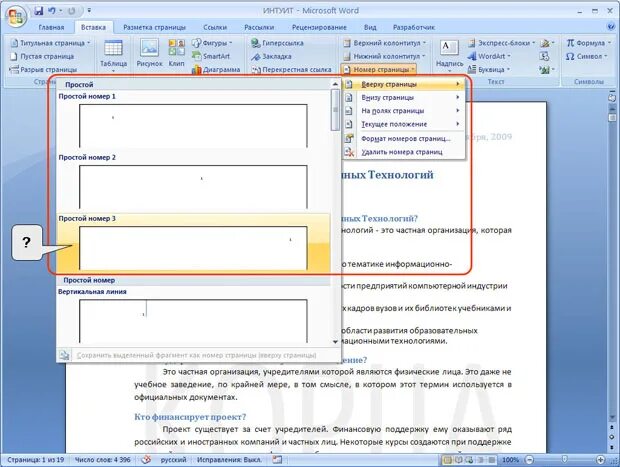Screen dimensions: 620x467
Task: Click Страница: 1 из 19 status
Action: coord(36,460)
